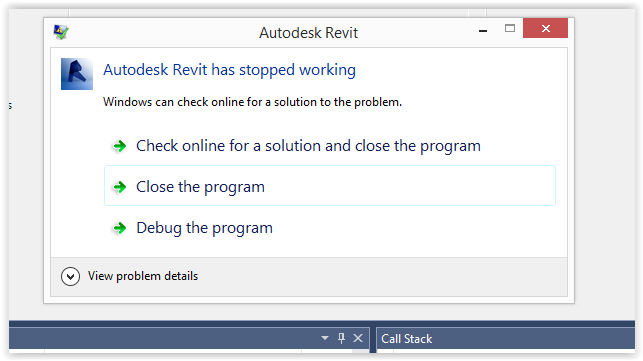643x361 pixels.
Task: Minimize the Autodesk Revit error dialog
Action: click(x=483, y=30)
